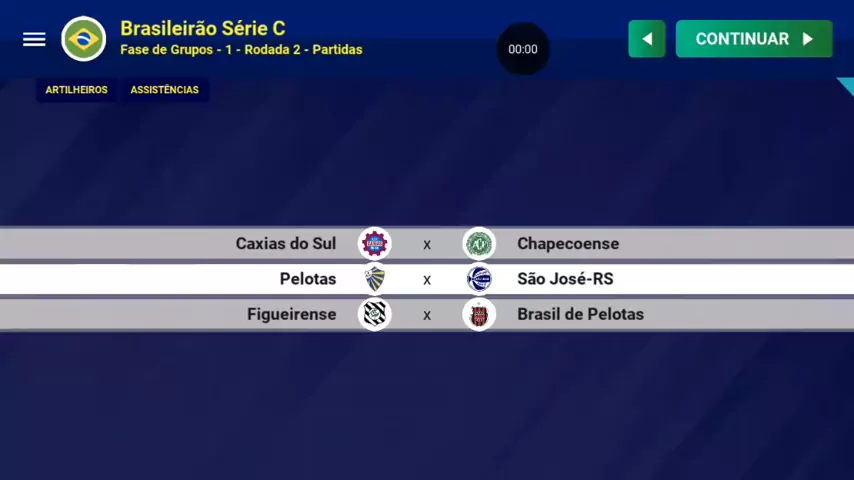Click the Brasil de Pelotas club crest
Screen dimensions: 854x480
point(479,314)
